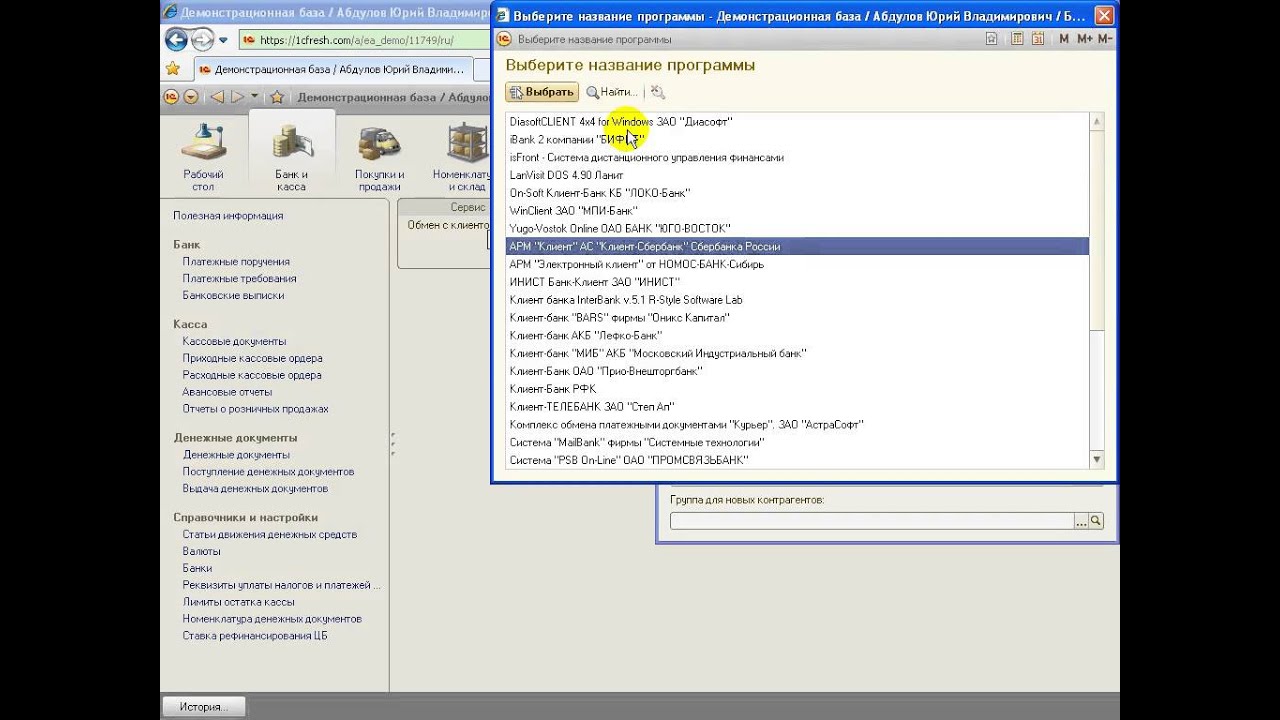Go forward with the 1C right arrow

point(237,97)
